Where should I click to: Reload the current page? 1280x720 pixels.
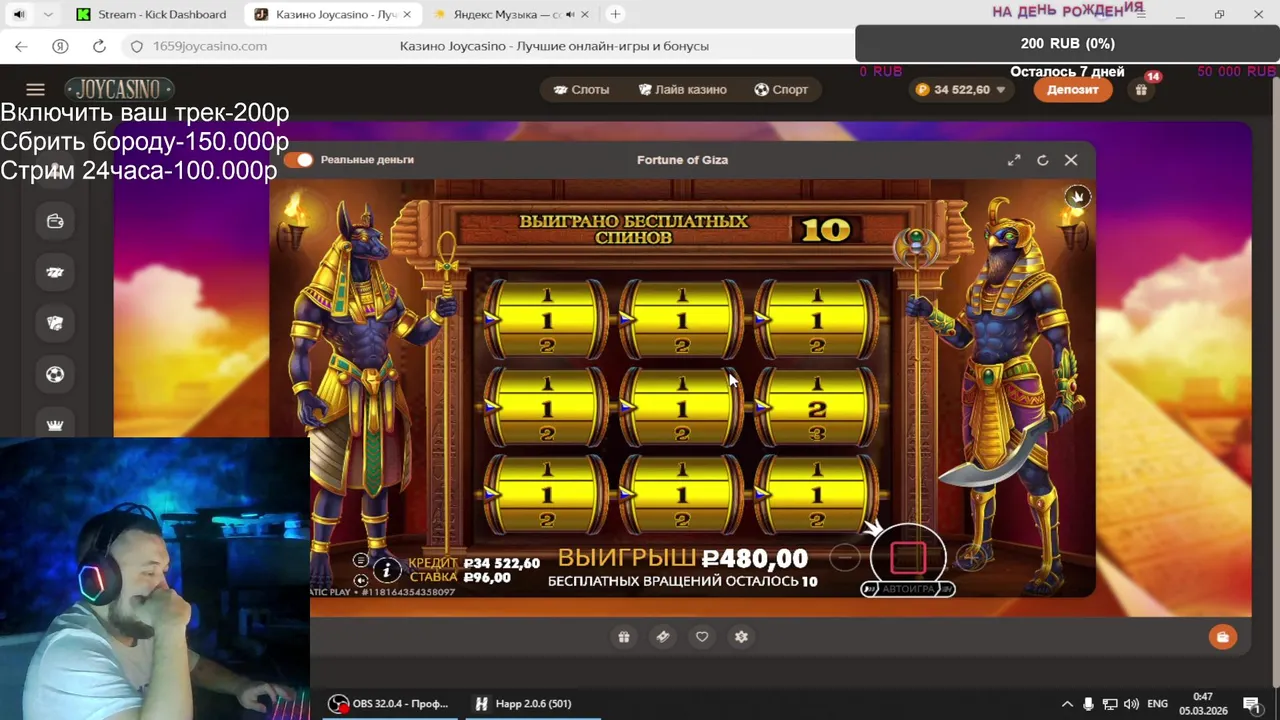tap(99, 46)
